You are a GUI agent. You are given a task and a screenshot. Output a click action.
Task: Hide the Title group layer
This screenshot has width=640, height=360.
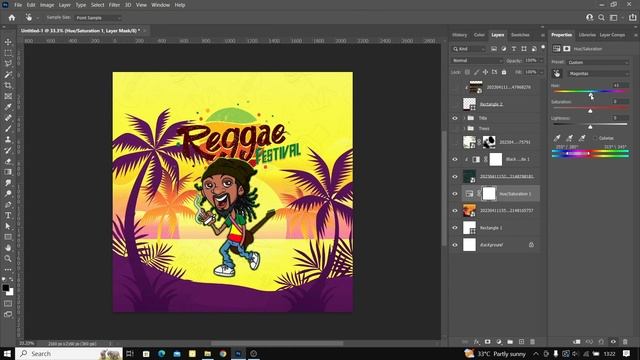(455, 118)
